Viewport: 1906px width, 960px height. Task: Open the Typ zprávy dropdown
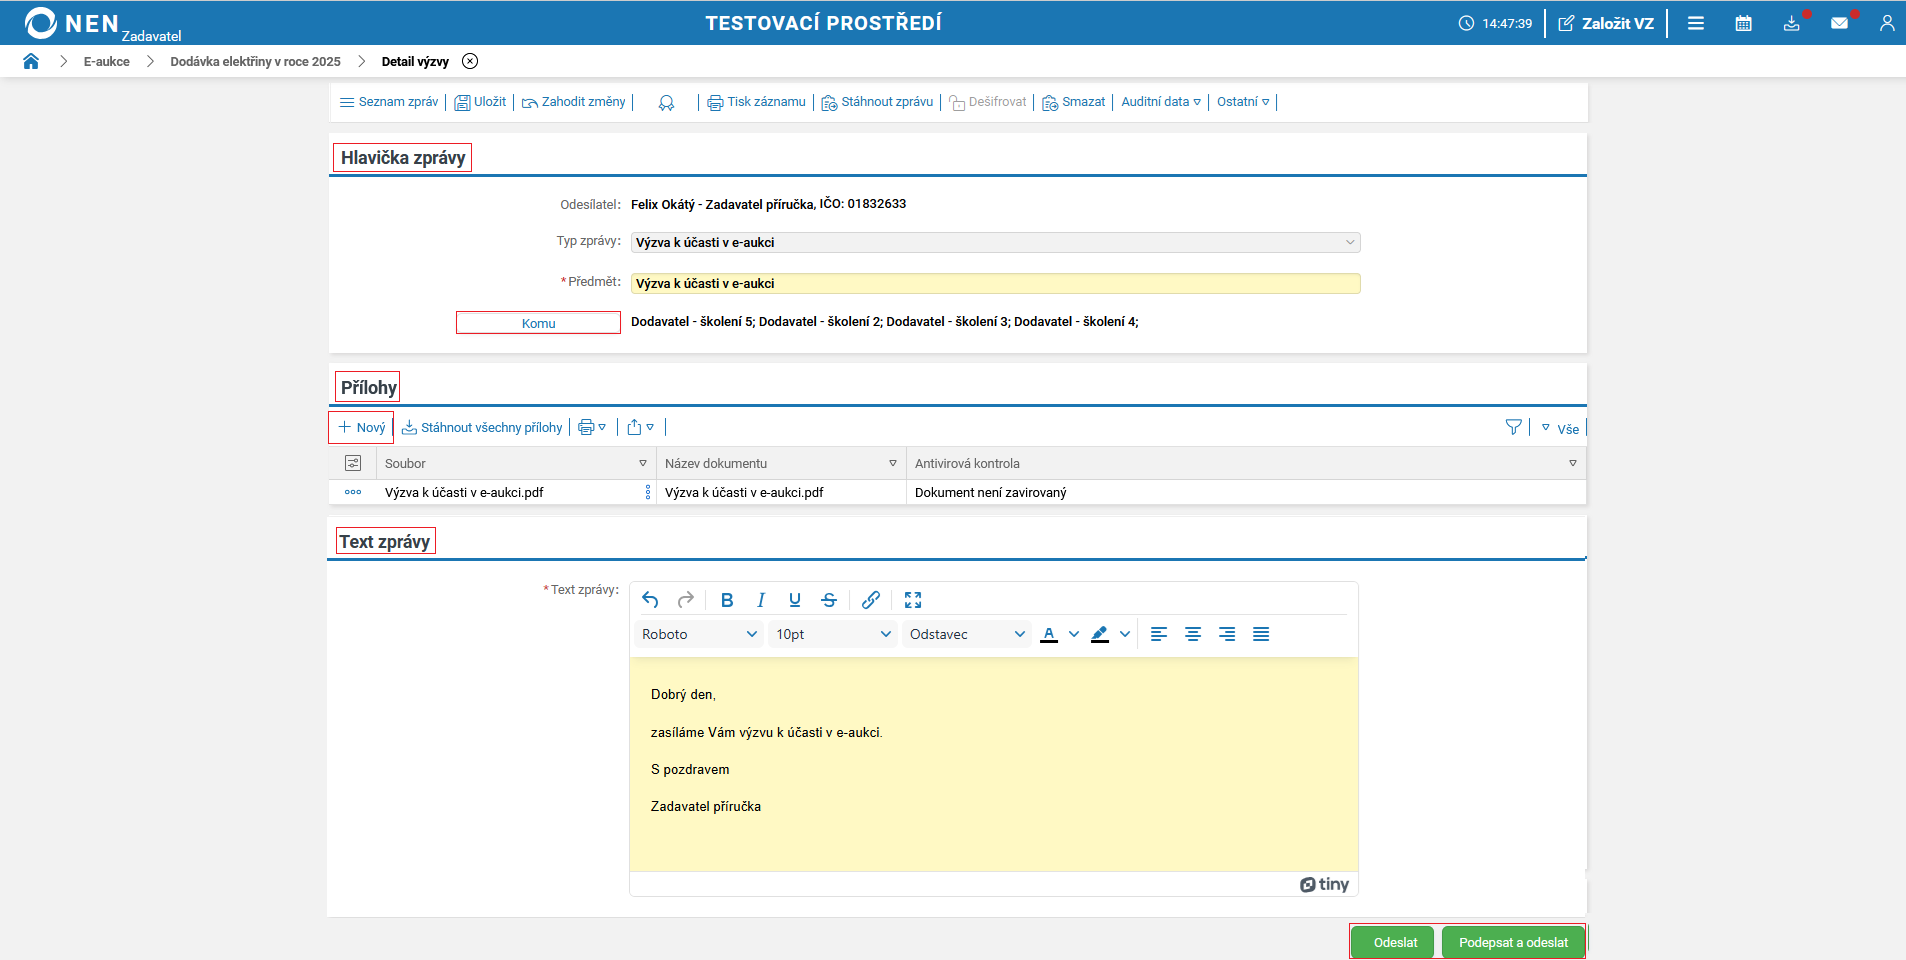(x=995, y=243)
